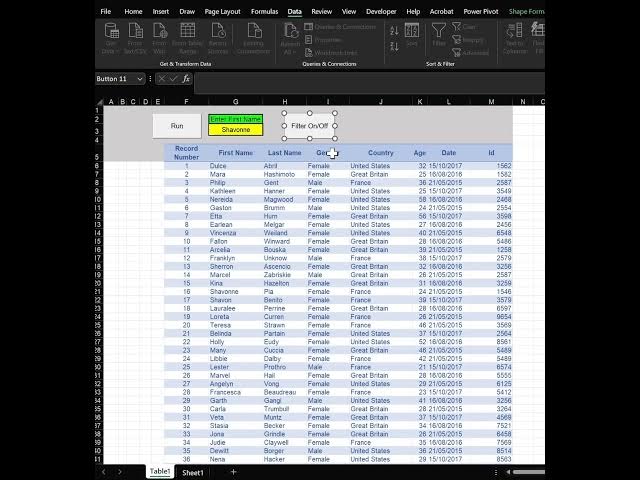Click the Id column header

coord(491,153)
